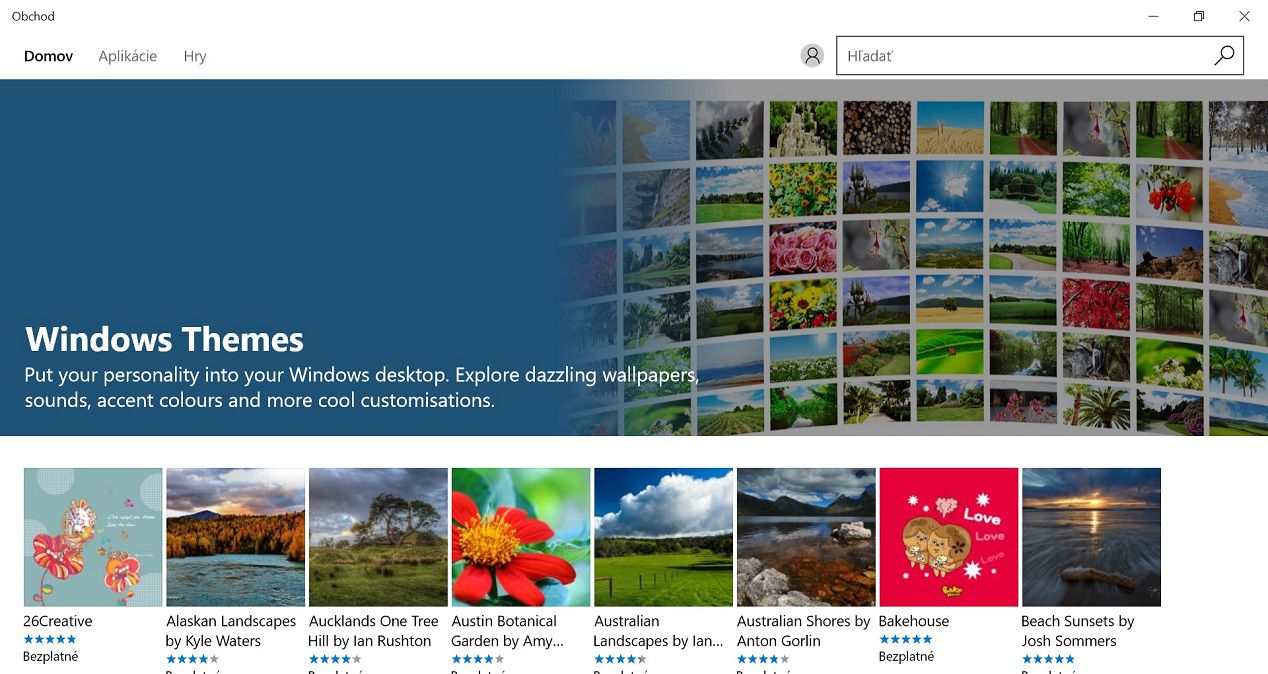
Task: Click the star rating under Alaskan Landscapes
Action: pos(193,660)
